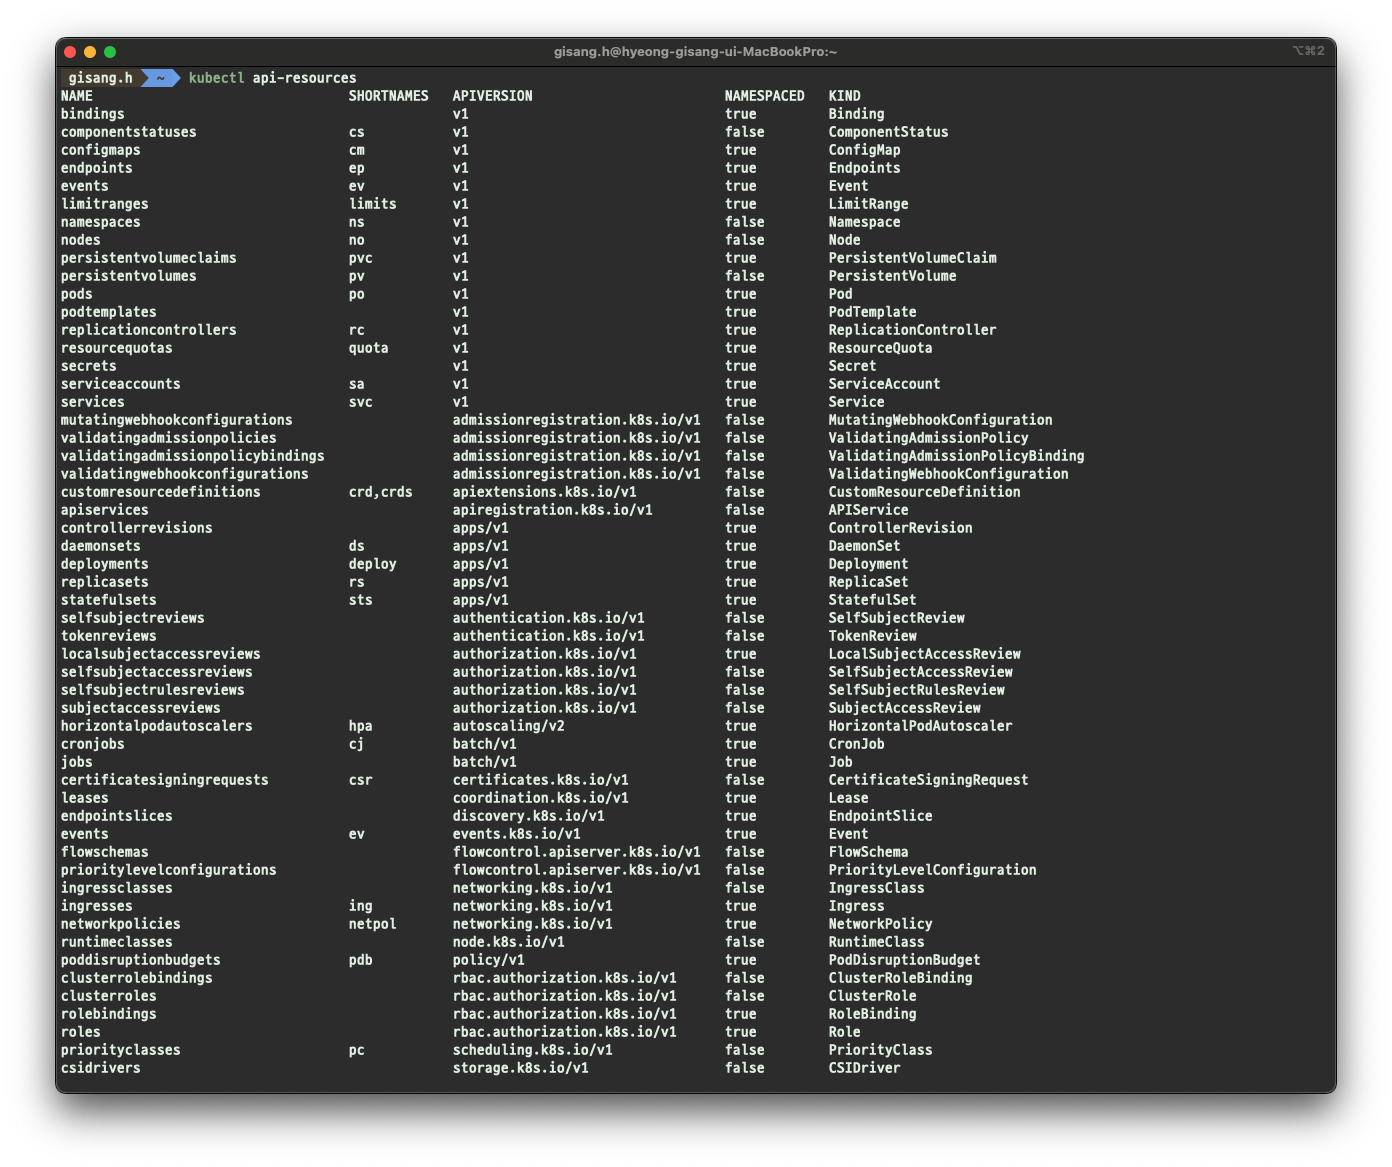Image resolution: width=1392 pixels, height=1167 pixels.
Task: Click the DaemonSet kind
Action: 865,546
